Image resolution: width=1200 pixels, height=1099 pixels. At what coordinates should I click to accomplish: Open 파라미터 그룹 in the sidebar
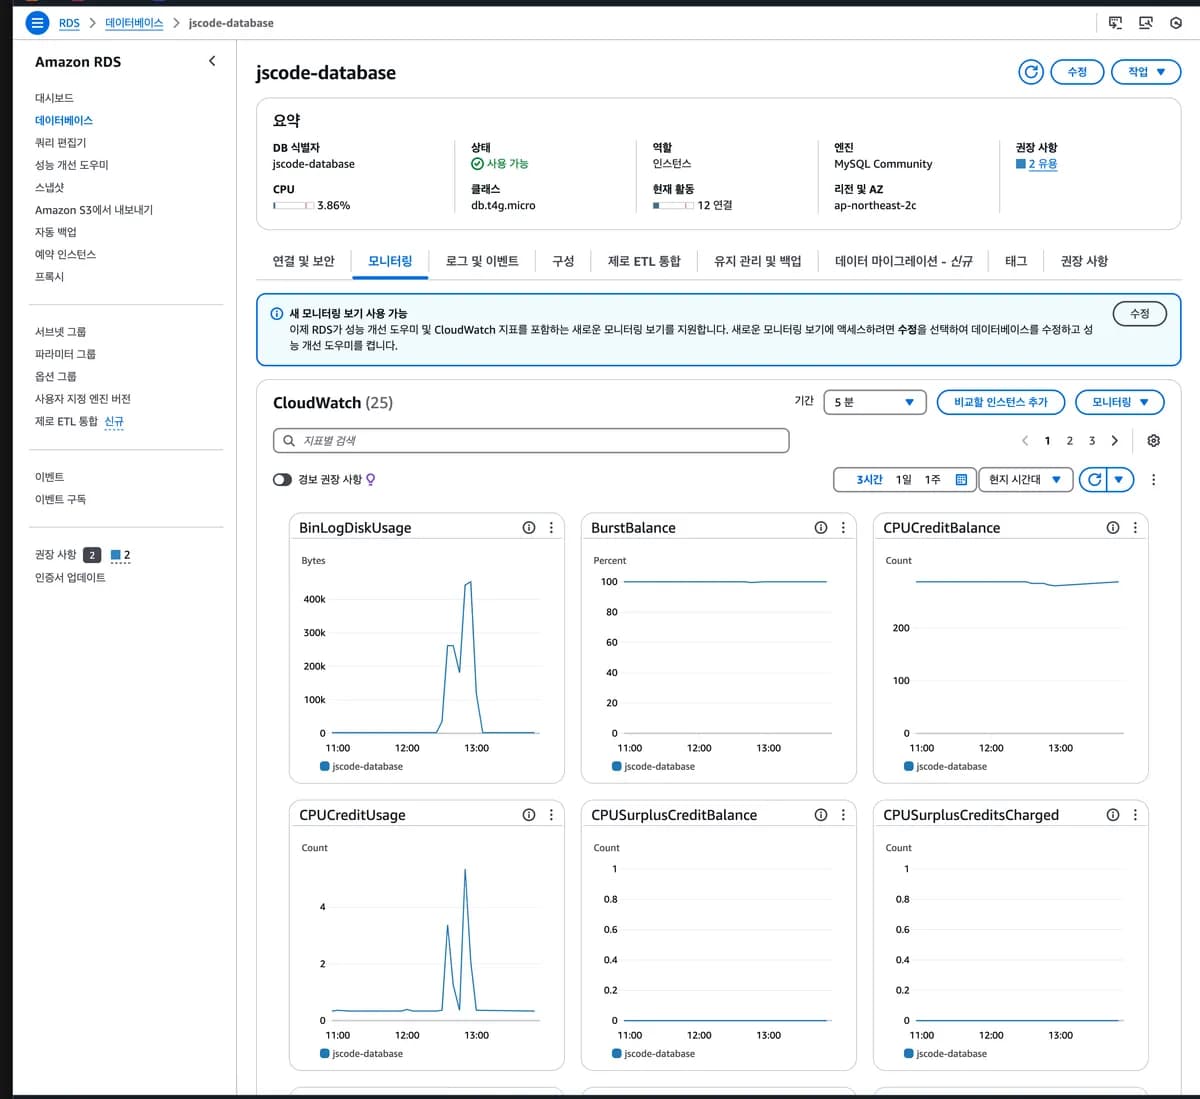coord(65,354)
